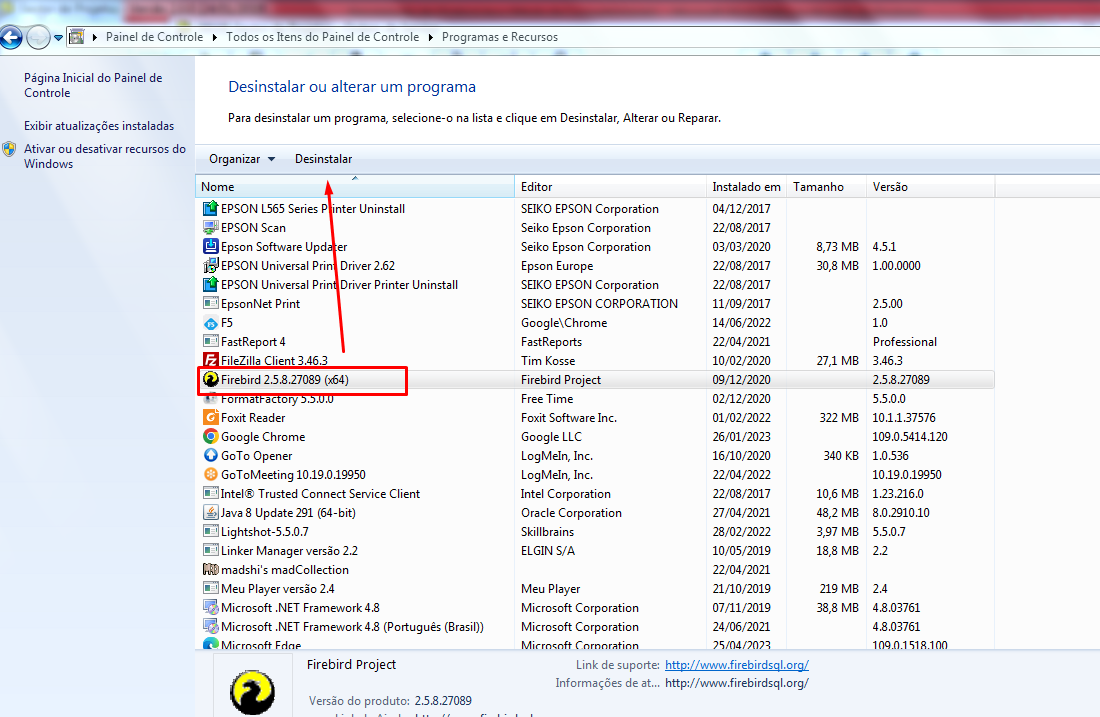Click Oracle Corporation publisher cell
1100x717 pixels.
(571, 513)
